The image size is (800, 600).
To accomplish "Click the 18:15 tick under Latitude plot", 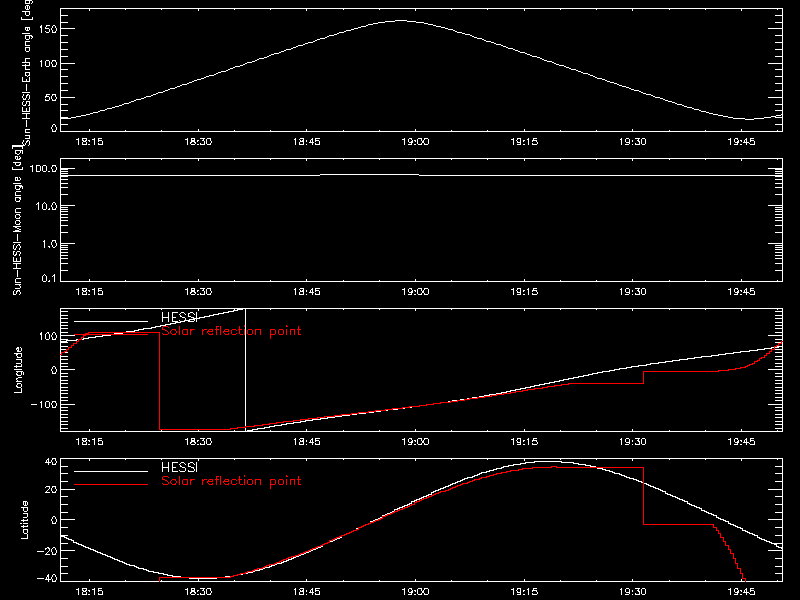I will (x=89, y=592).
